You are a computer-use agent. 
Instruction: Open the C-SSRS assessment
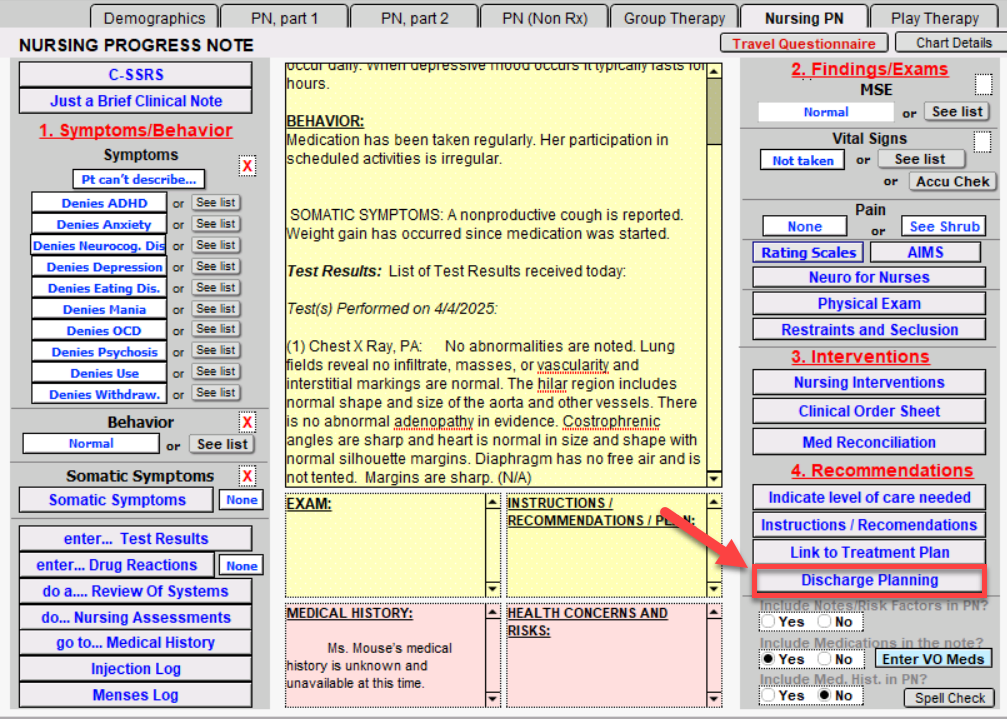135,74
